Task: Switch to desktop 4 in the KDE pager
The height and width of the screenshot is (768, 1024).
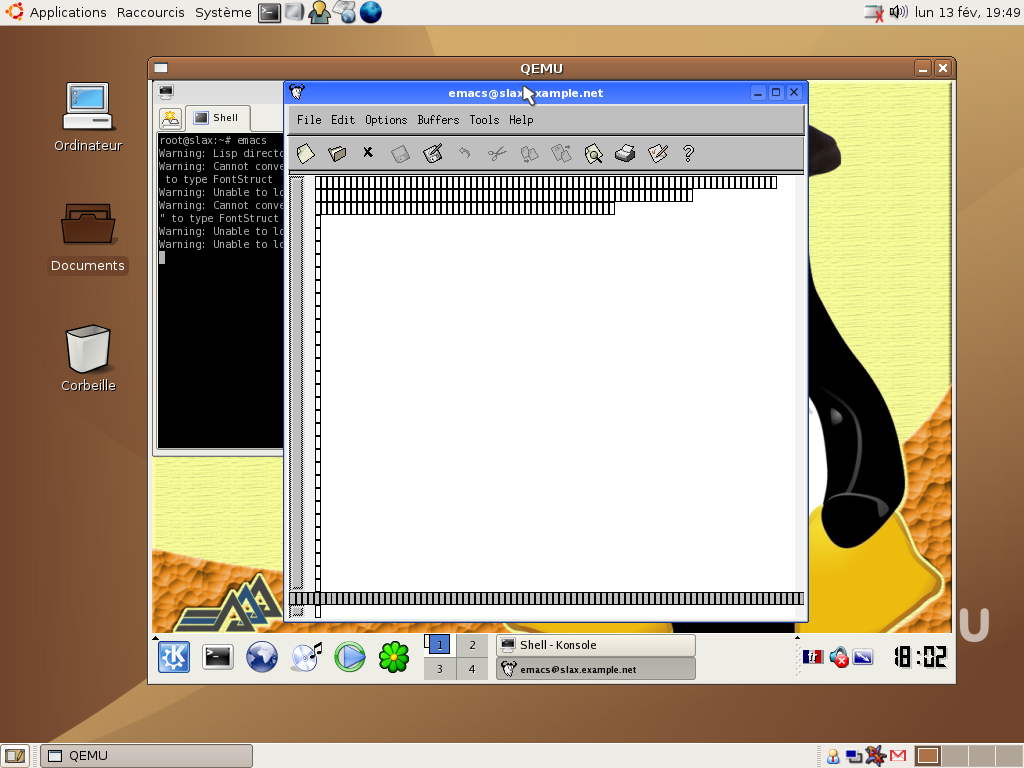Action: pyautogui.click(x=472, y=669)
